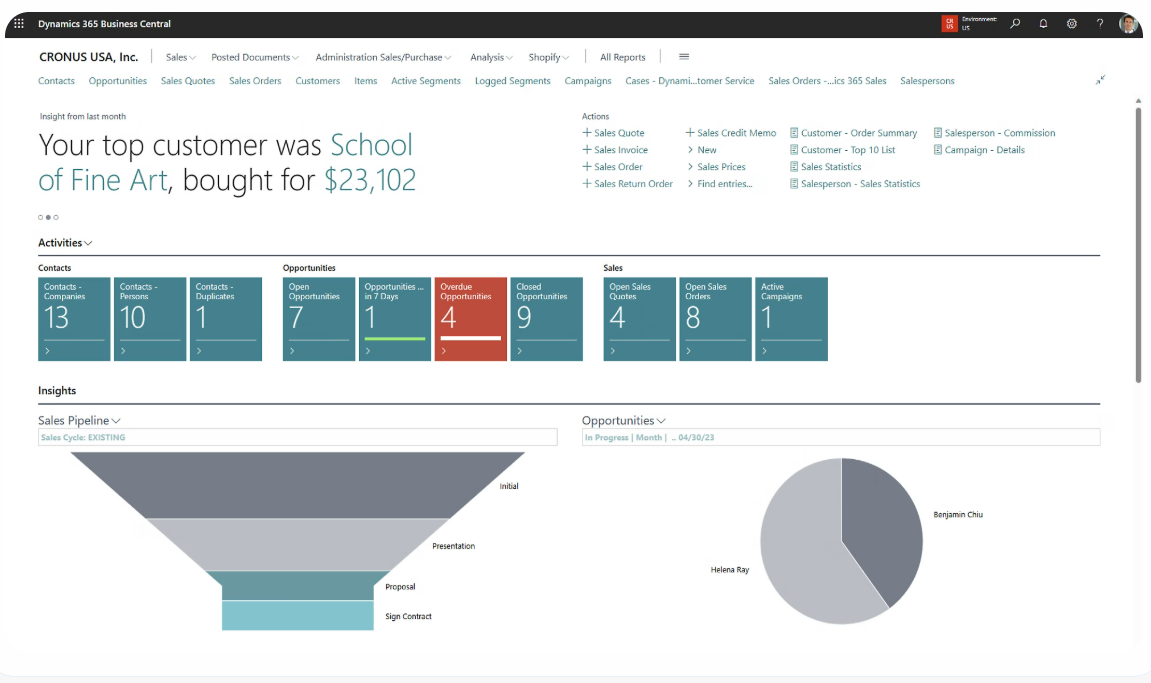The image size is (1151, 683).
Task: Click arrow on Active Campaigns tile
Action: pyautogui.click(x=764, y=351)
